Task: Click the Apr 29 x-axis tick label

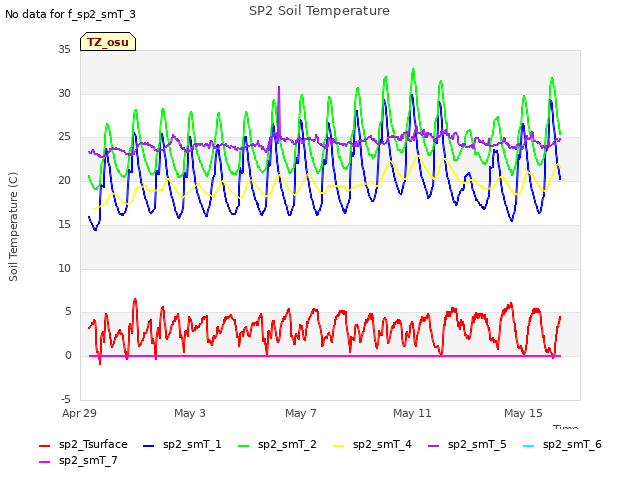Action: [79, 413]
